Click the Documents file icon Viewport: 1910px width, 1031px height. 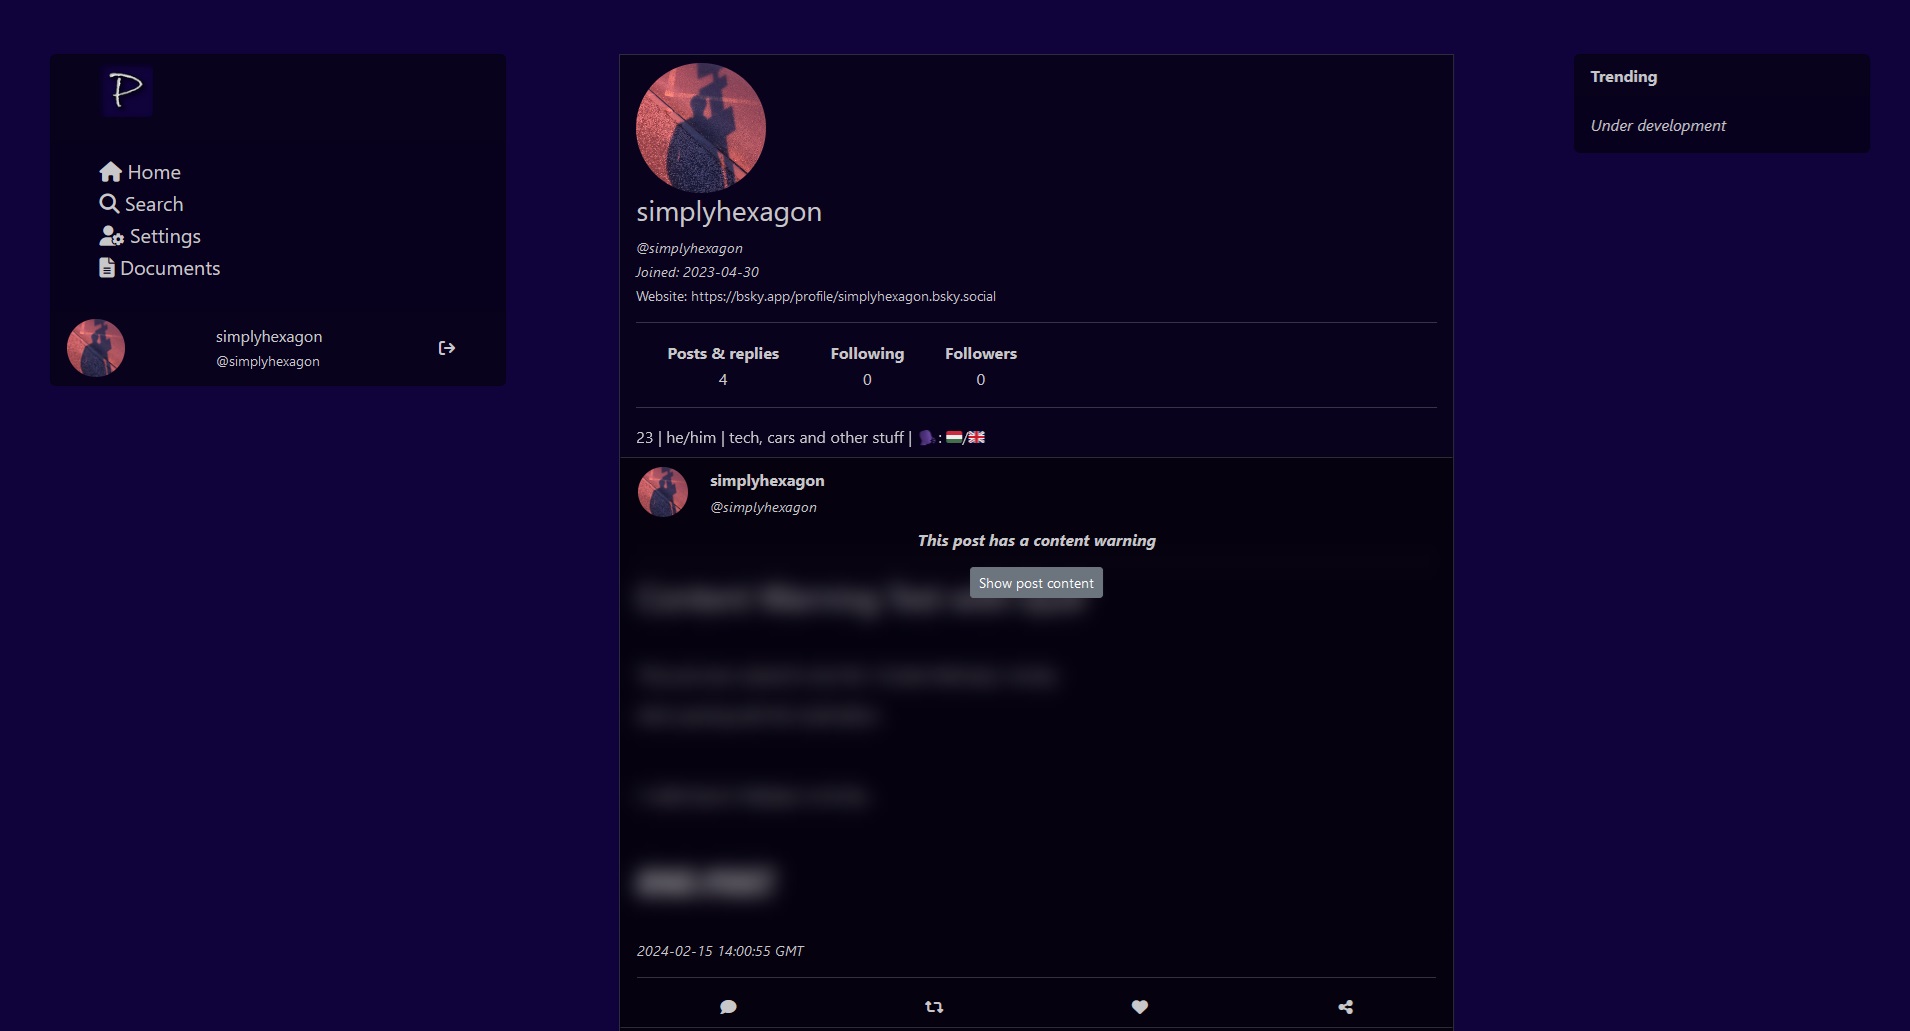[107, 268]
